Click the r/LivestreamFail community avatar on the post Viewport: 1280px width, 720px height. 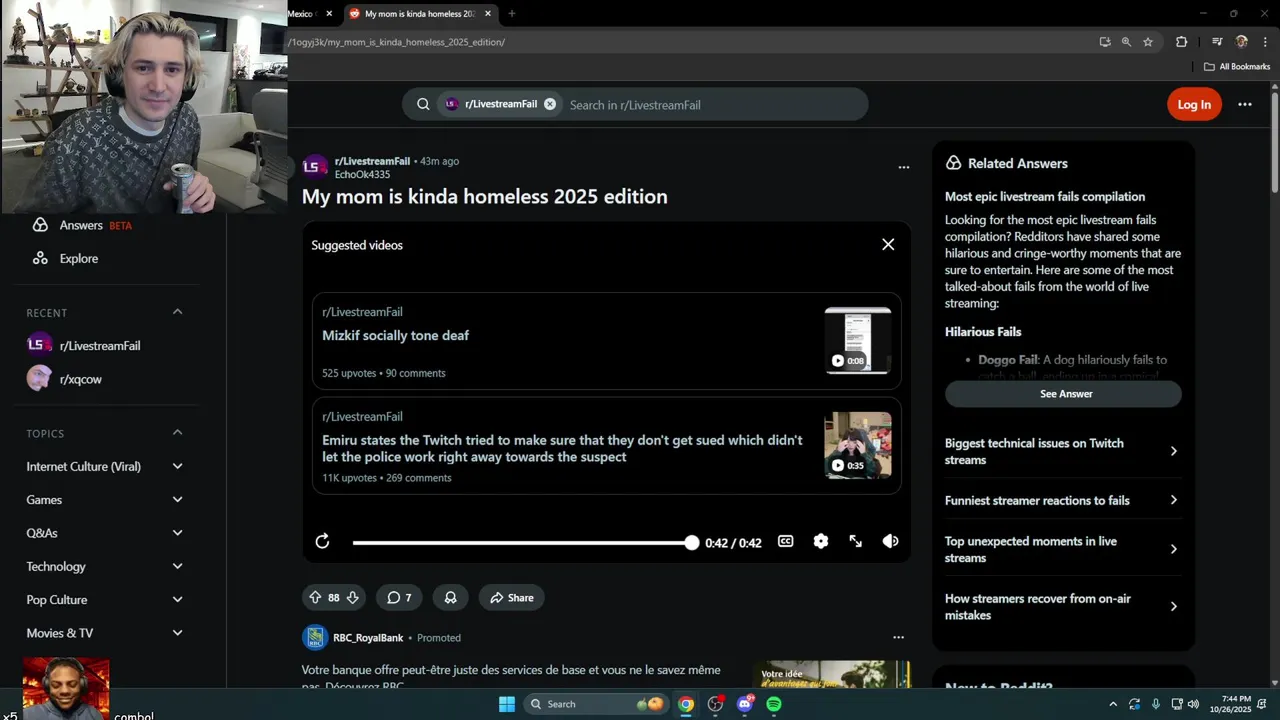pos(315,167)
